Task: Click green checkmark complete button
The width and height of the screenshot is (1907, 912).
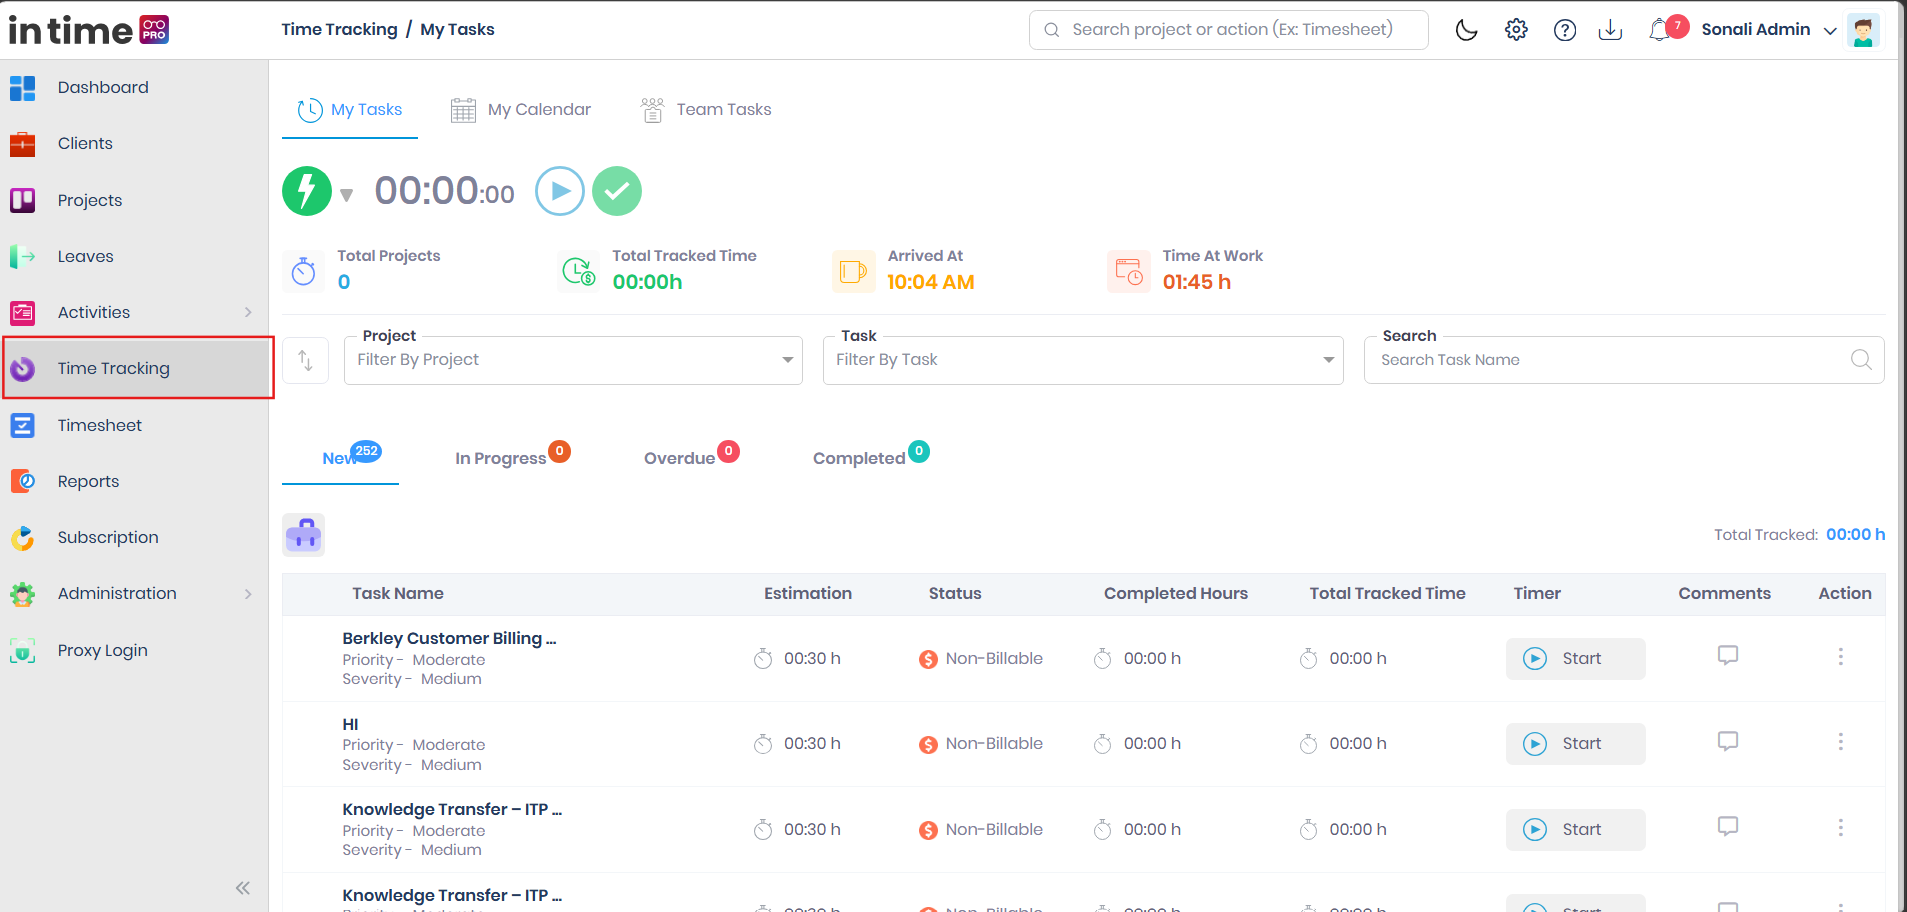Action: [617, 191]
